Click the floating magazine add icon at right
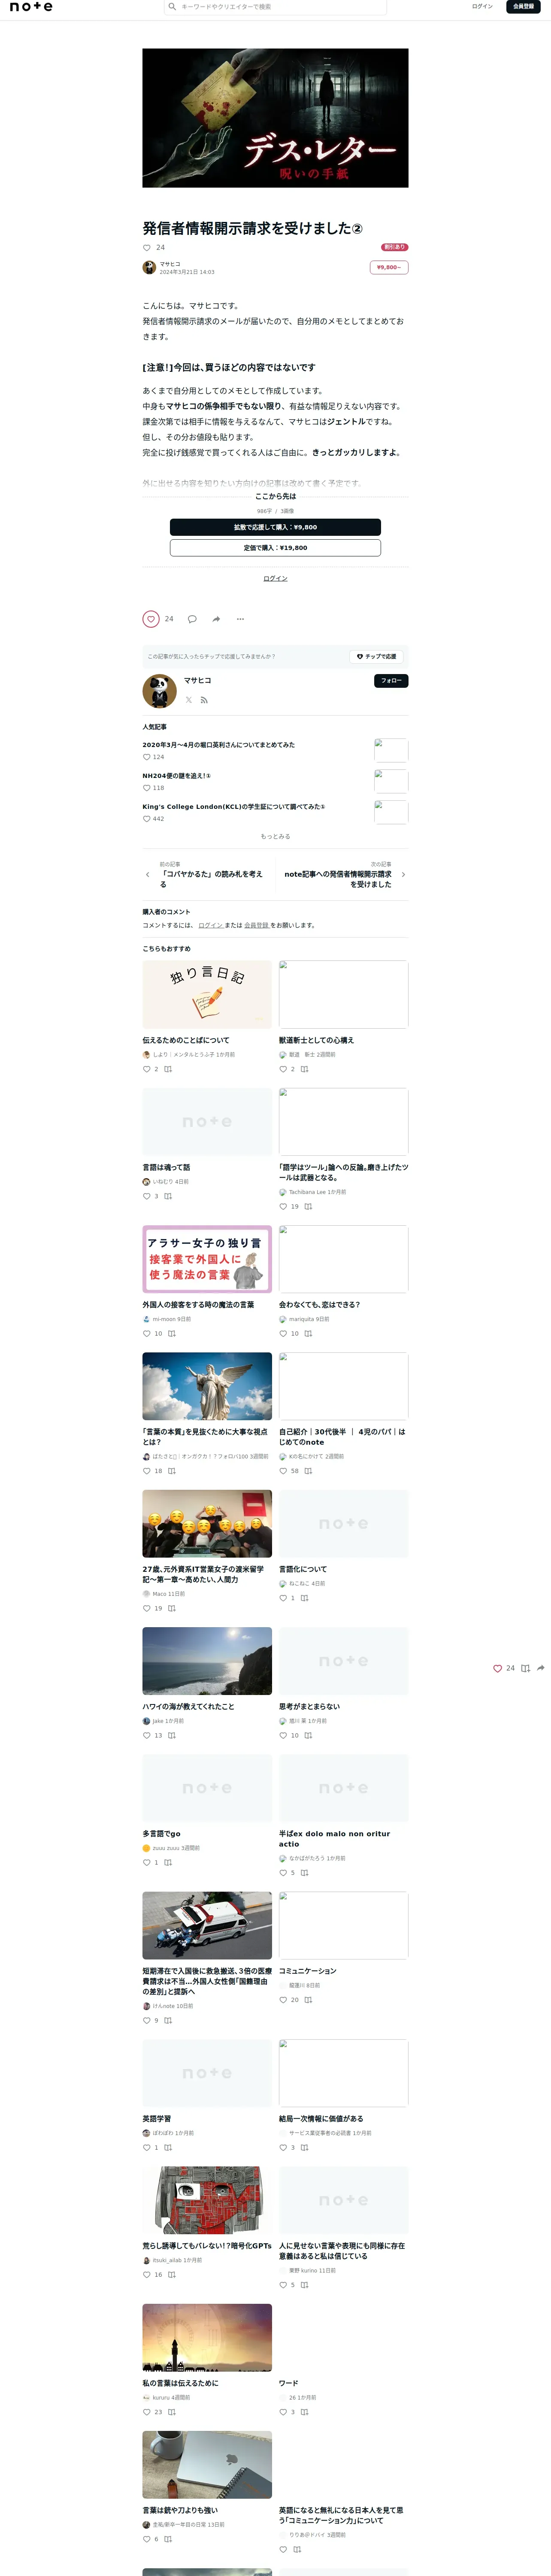551x2576 pixels. (x=525, y=1668)
